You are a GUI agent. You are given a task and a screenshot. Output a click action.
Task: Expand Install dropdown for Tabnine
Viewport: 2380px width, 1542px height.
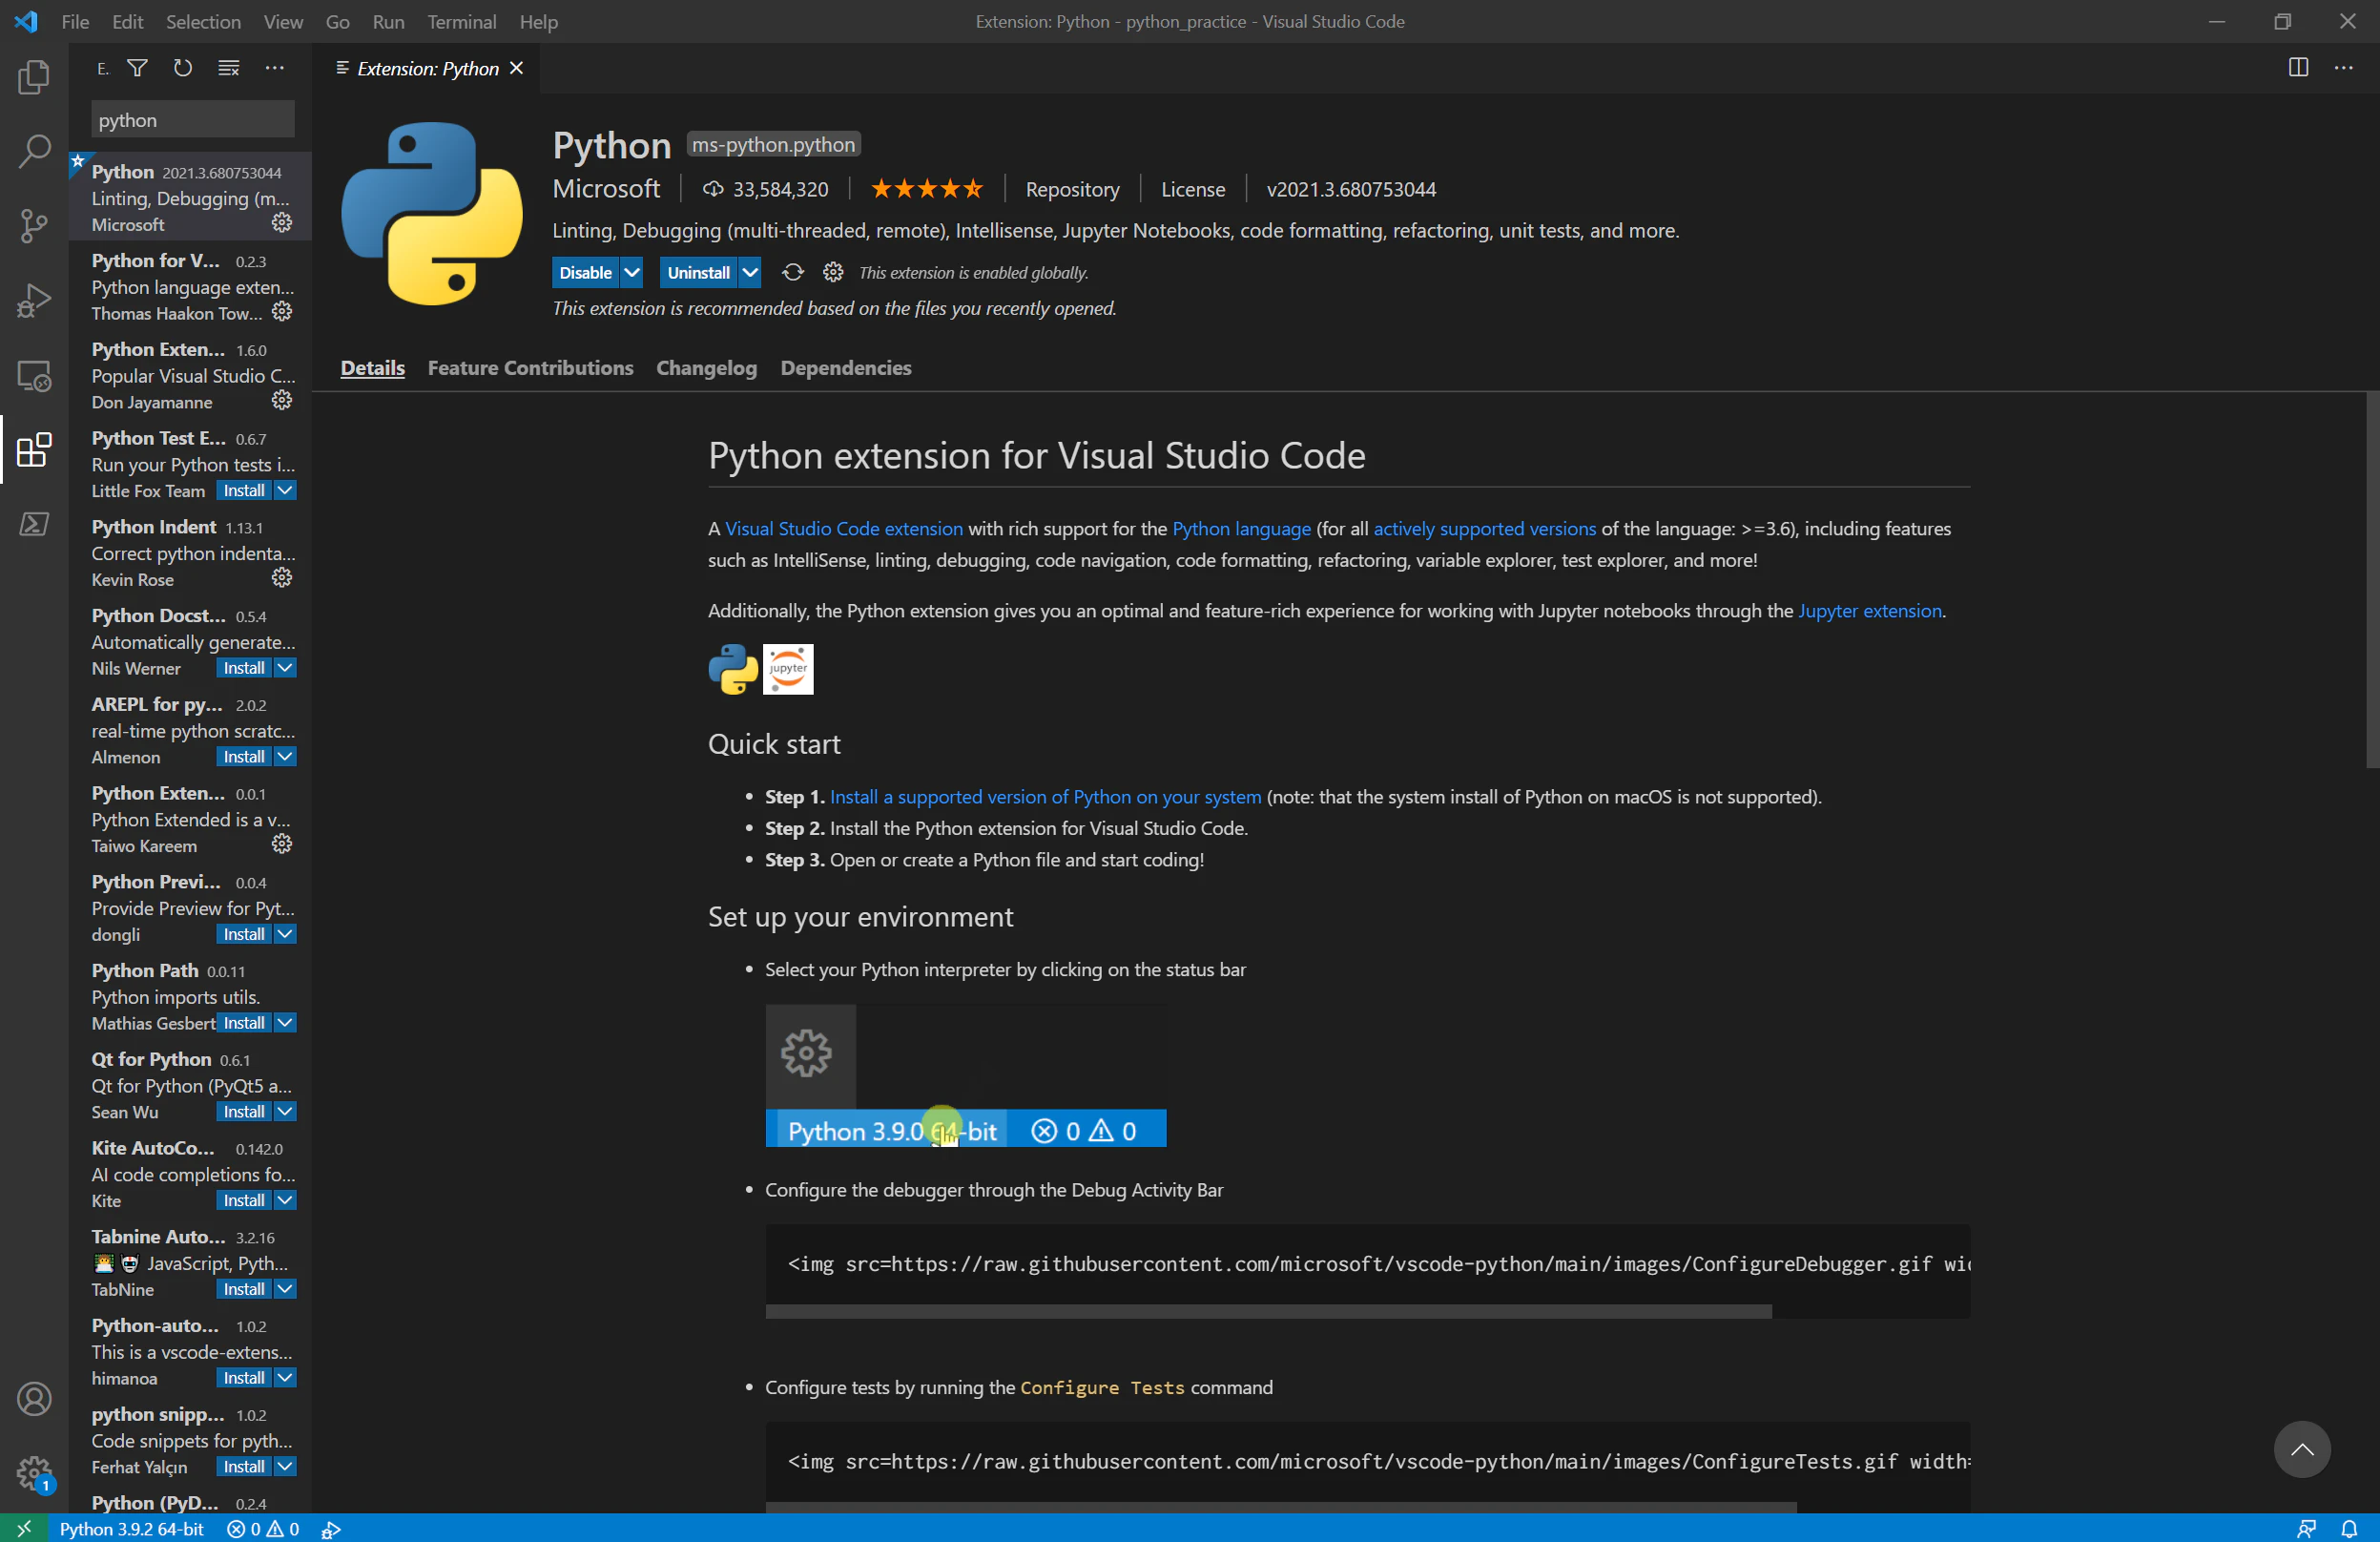coord(285,1289)
